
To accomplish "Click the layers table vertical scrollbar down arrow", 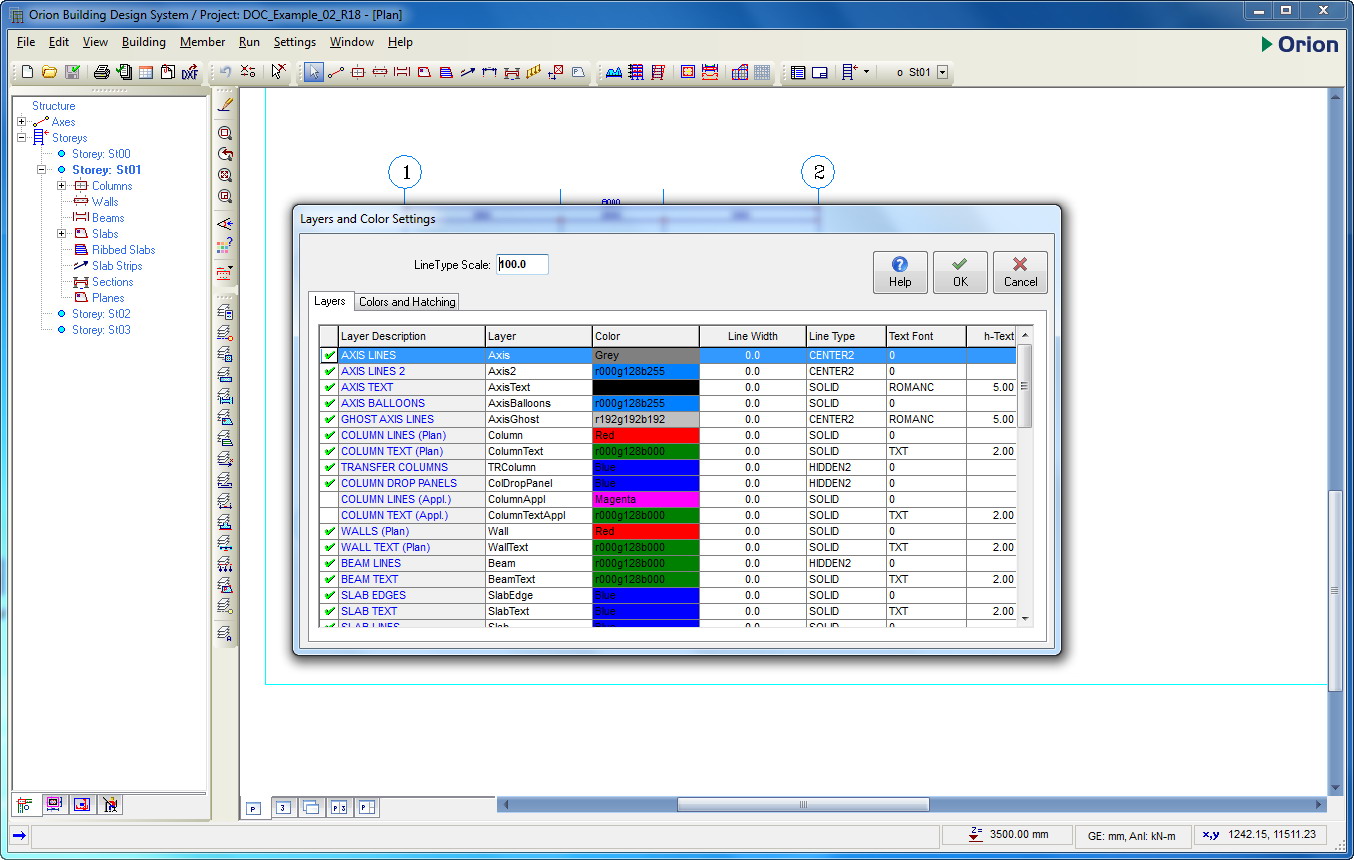I will 1024,619.
